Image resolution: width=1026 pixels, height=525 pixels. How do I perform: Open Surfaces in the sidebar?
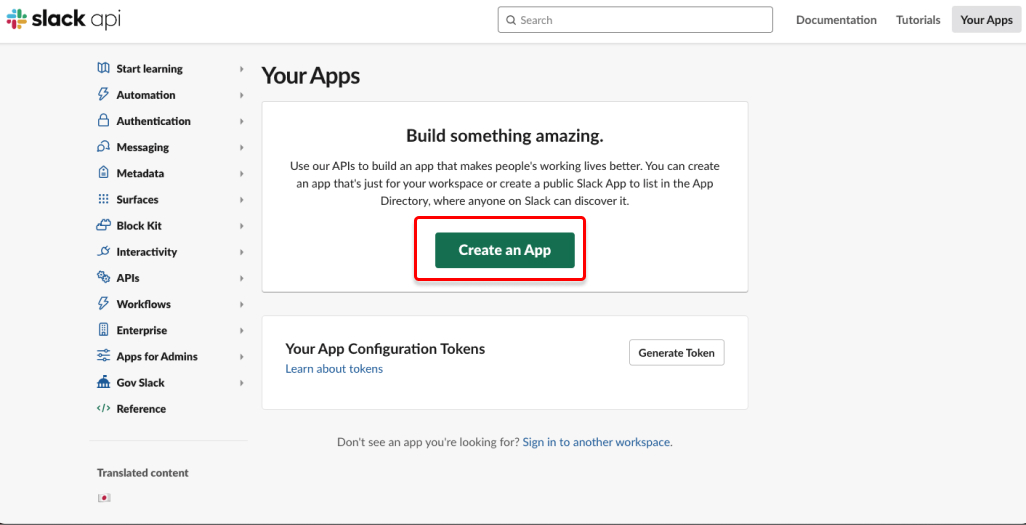[x=137, y=200]
